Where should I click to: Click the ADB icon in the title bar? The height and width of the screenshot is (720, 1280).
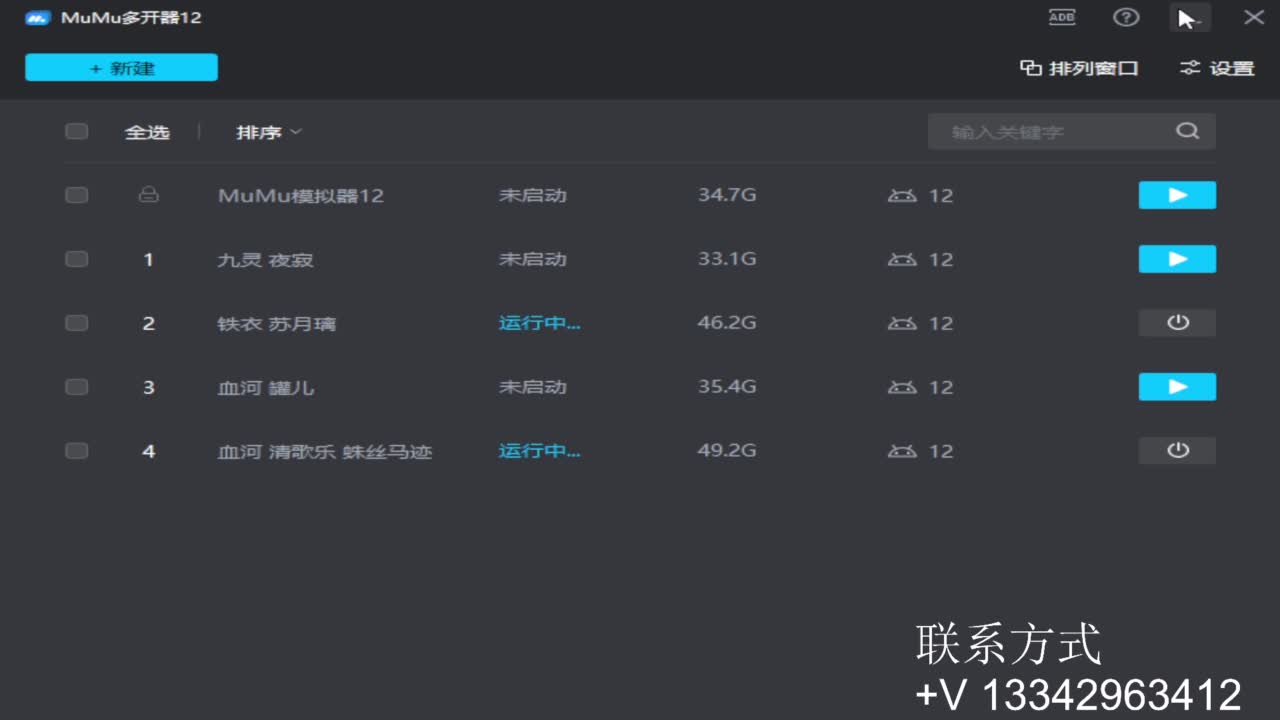point(1062,17)
